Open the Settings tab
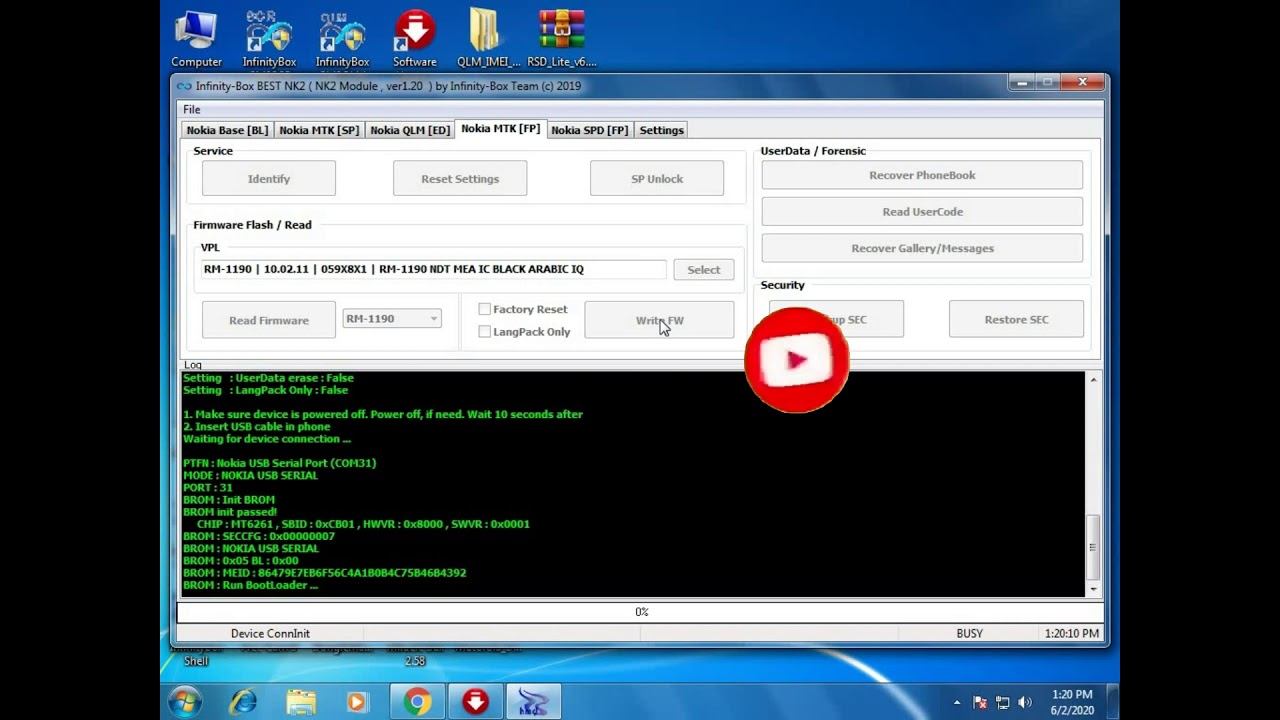This screenshot has width=1280, height=720. 661,130
